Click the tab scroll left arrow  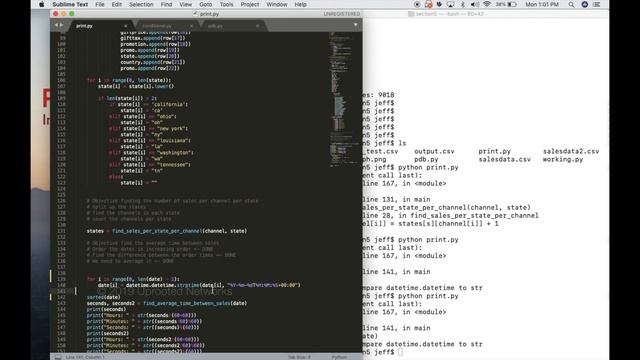[56, 25]
